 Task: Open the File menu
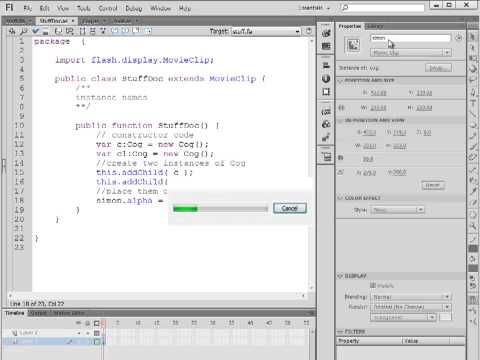[x=28, y=8]
